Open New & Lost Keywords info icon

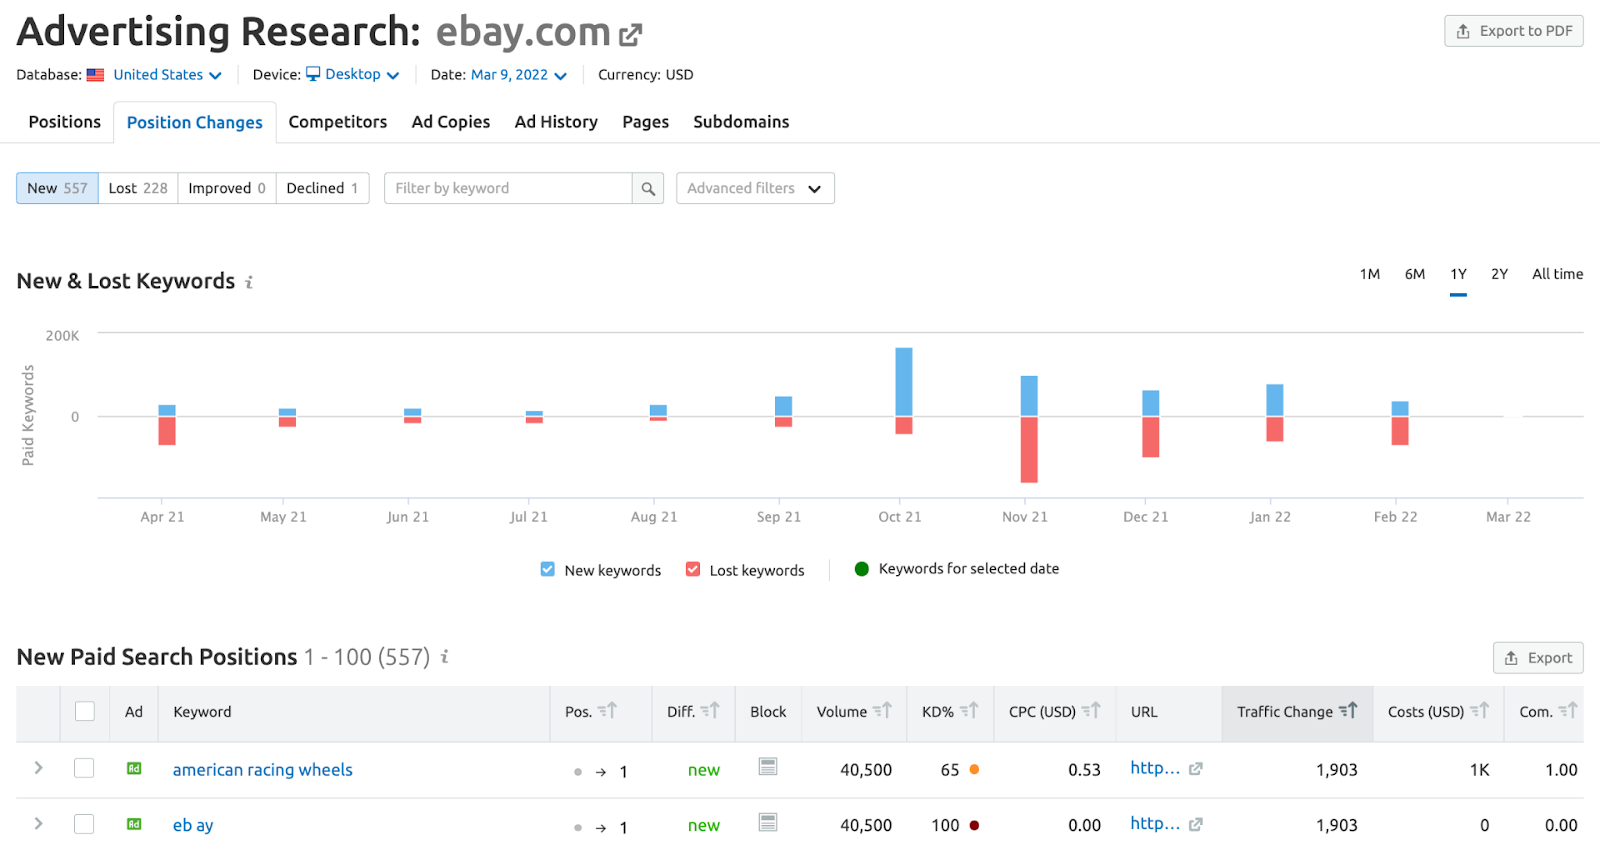coord(249,283)
